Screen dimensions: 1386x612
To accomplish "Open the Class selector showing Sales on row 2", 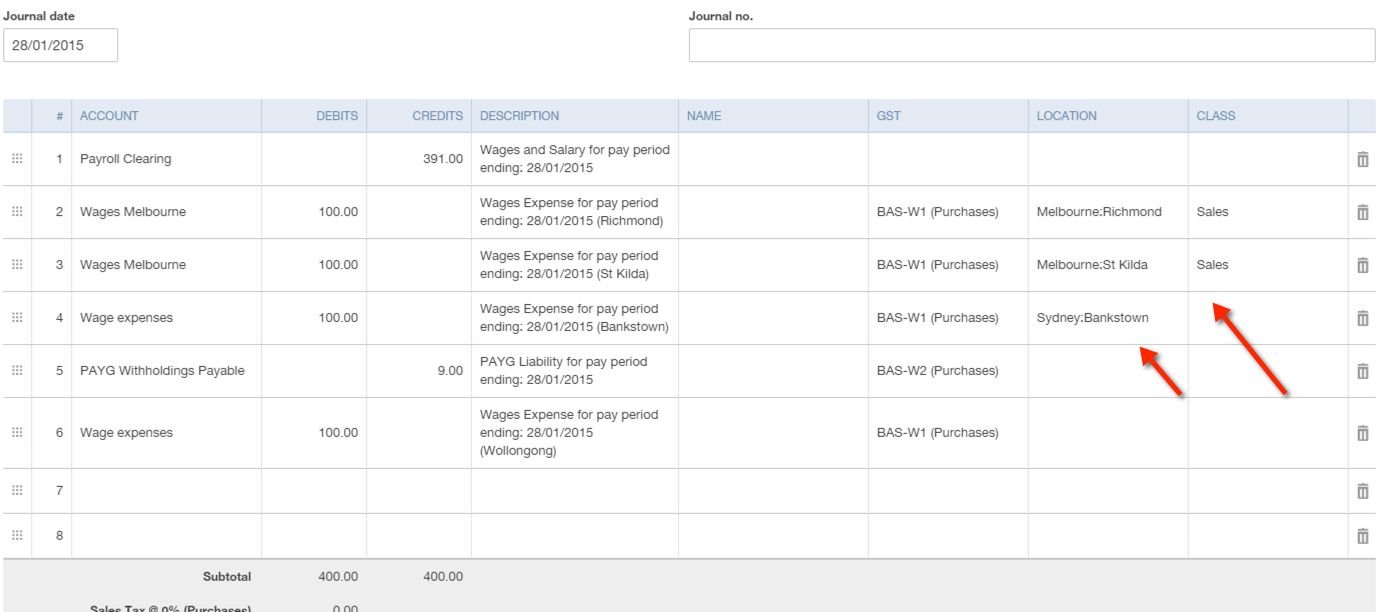I will point(1260,211).
